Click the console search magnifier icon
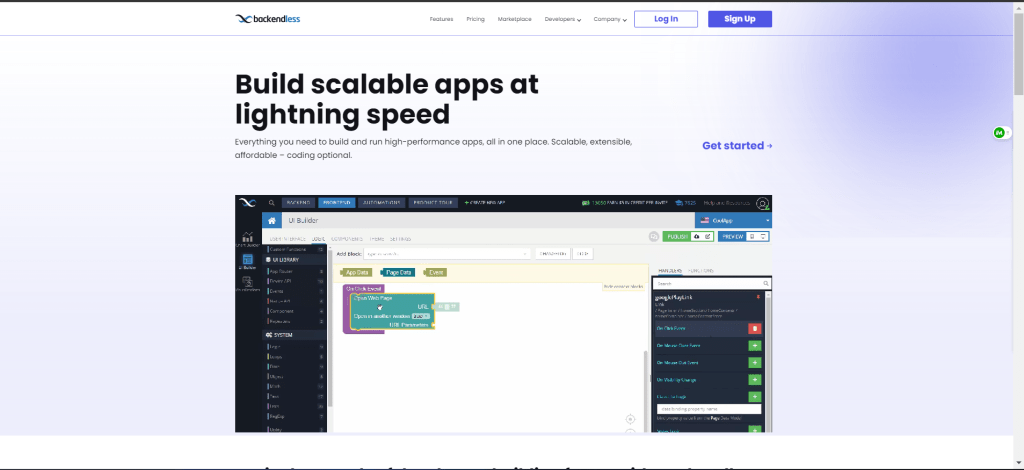The width and height of the screenshot is (1024, 470). click(x=272, y=203)
